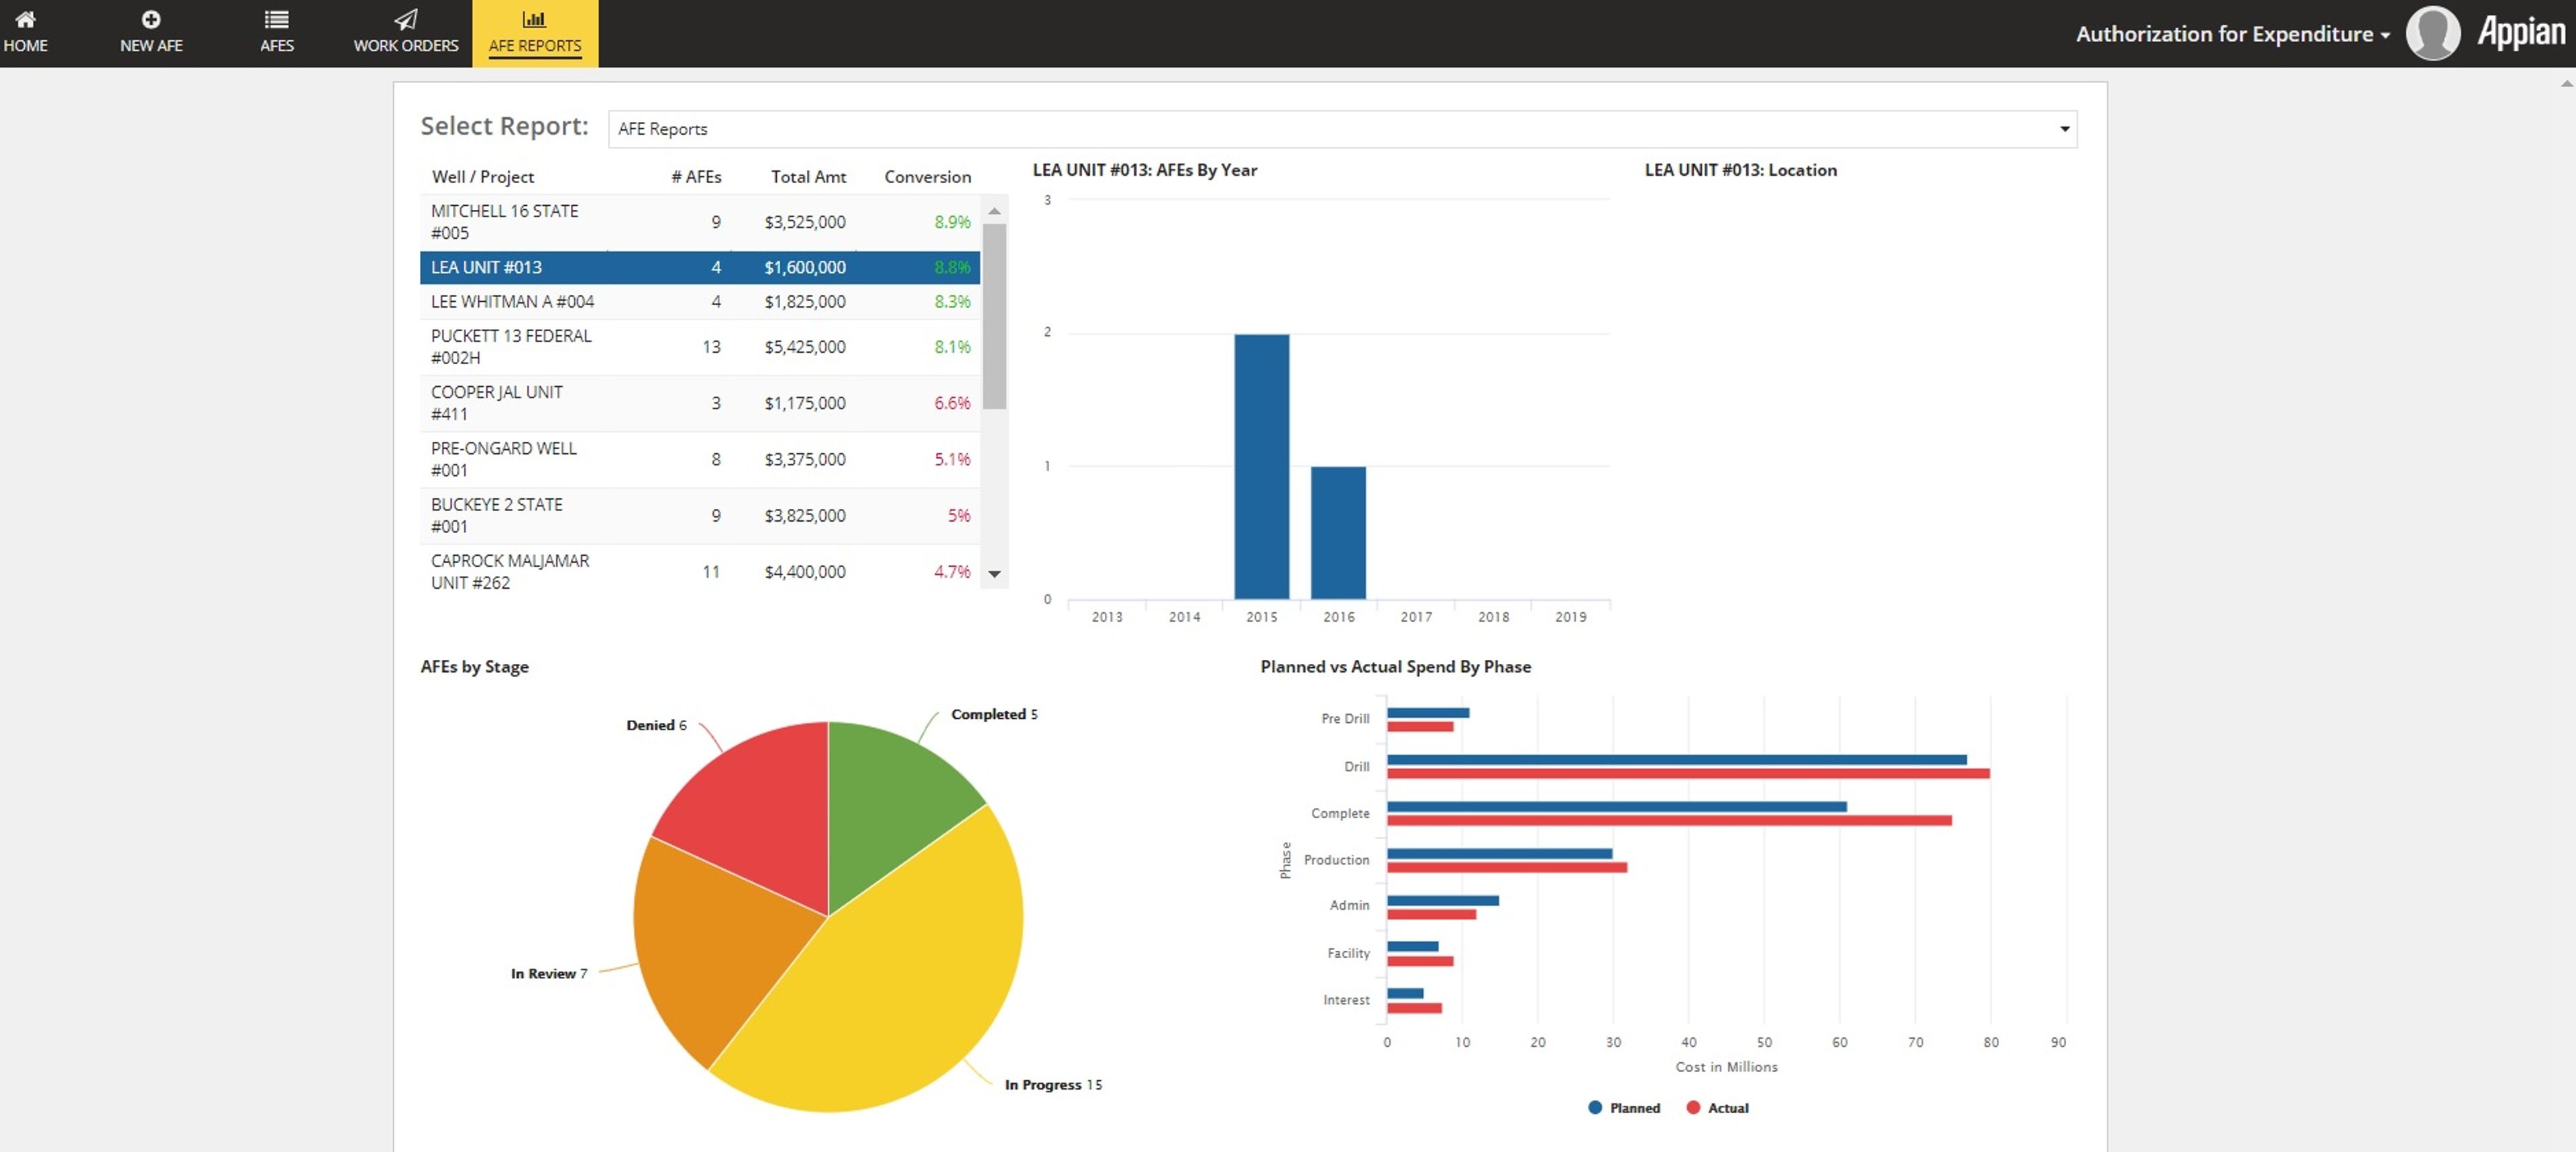Toggle the Planned legend series
The height and width of the screenshot is (1152, 2576).
1624,1108
